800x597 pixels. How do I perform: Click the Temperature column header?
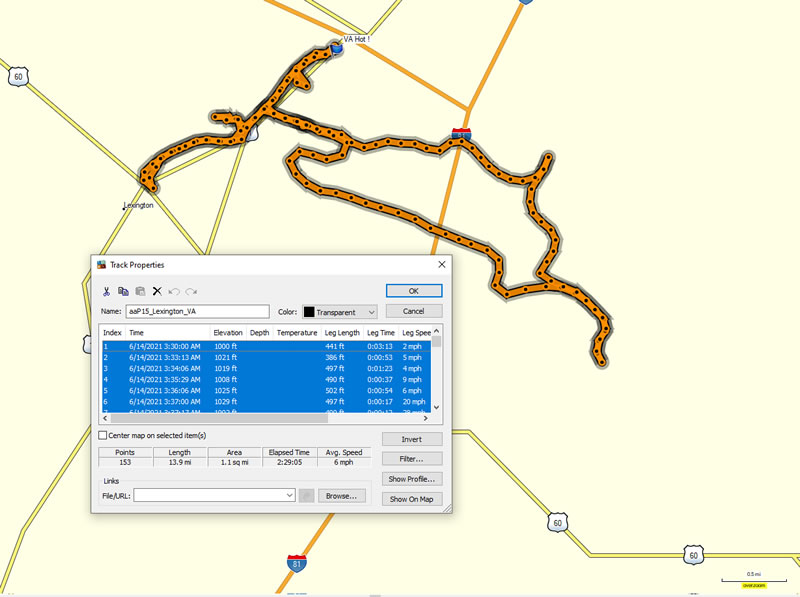coord(297,333)
